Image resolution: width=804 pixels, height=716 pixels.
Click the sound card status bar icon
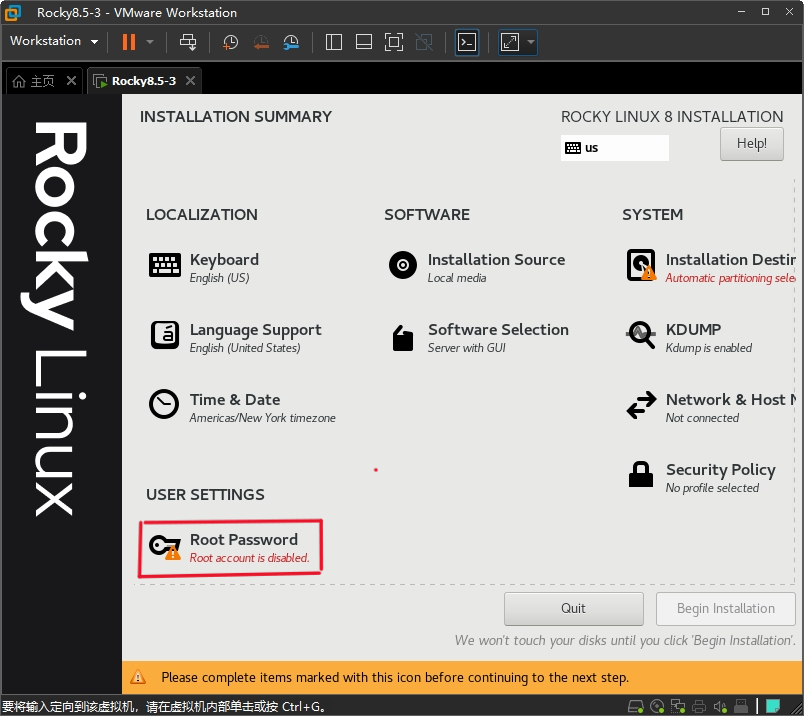[x=720, y=707]
